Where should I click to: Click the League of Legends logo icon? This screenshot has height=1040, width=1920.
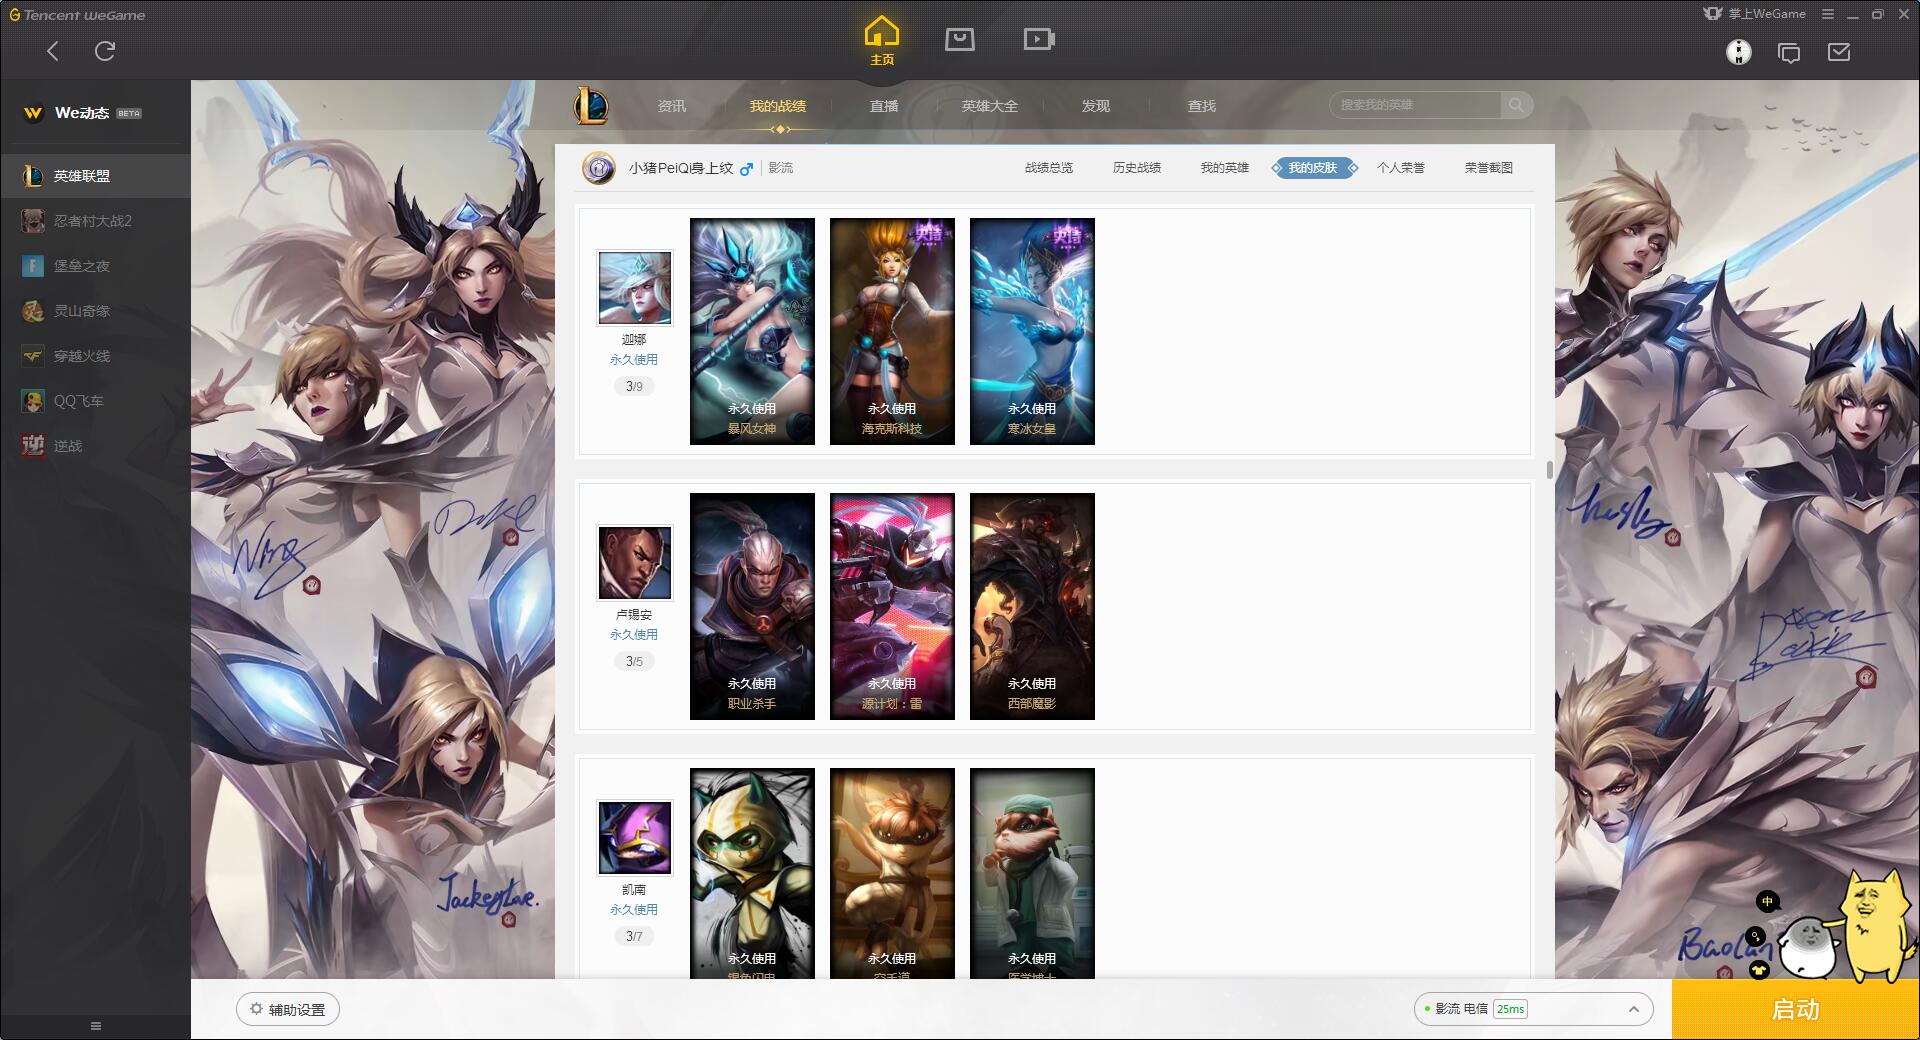pyautogui.click(x=591, y=105)
